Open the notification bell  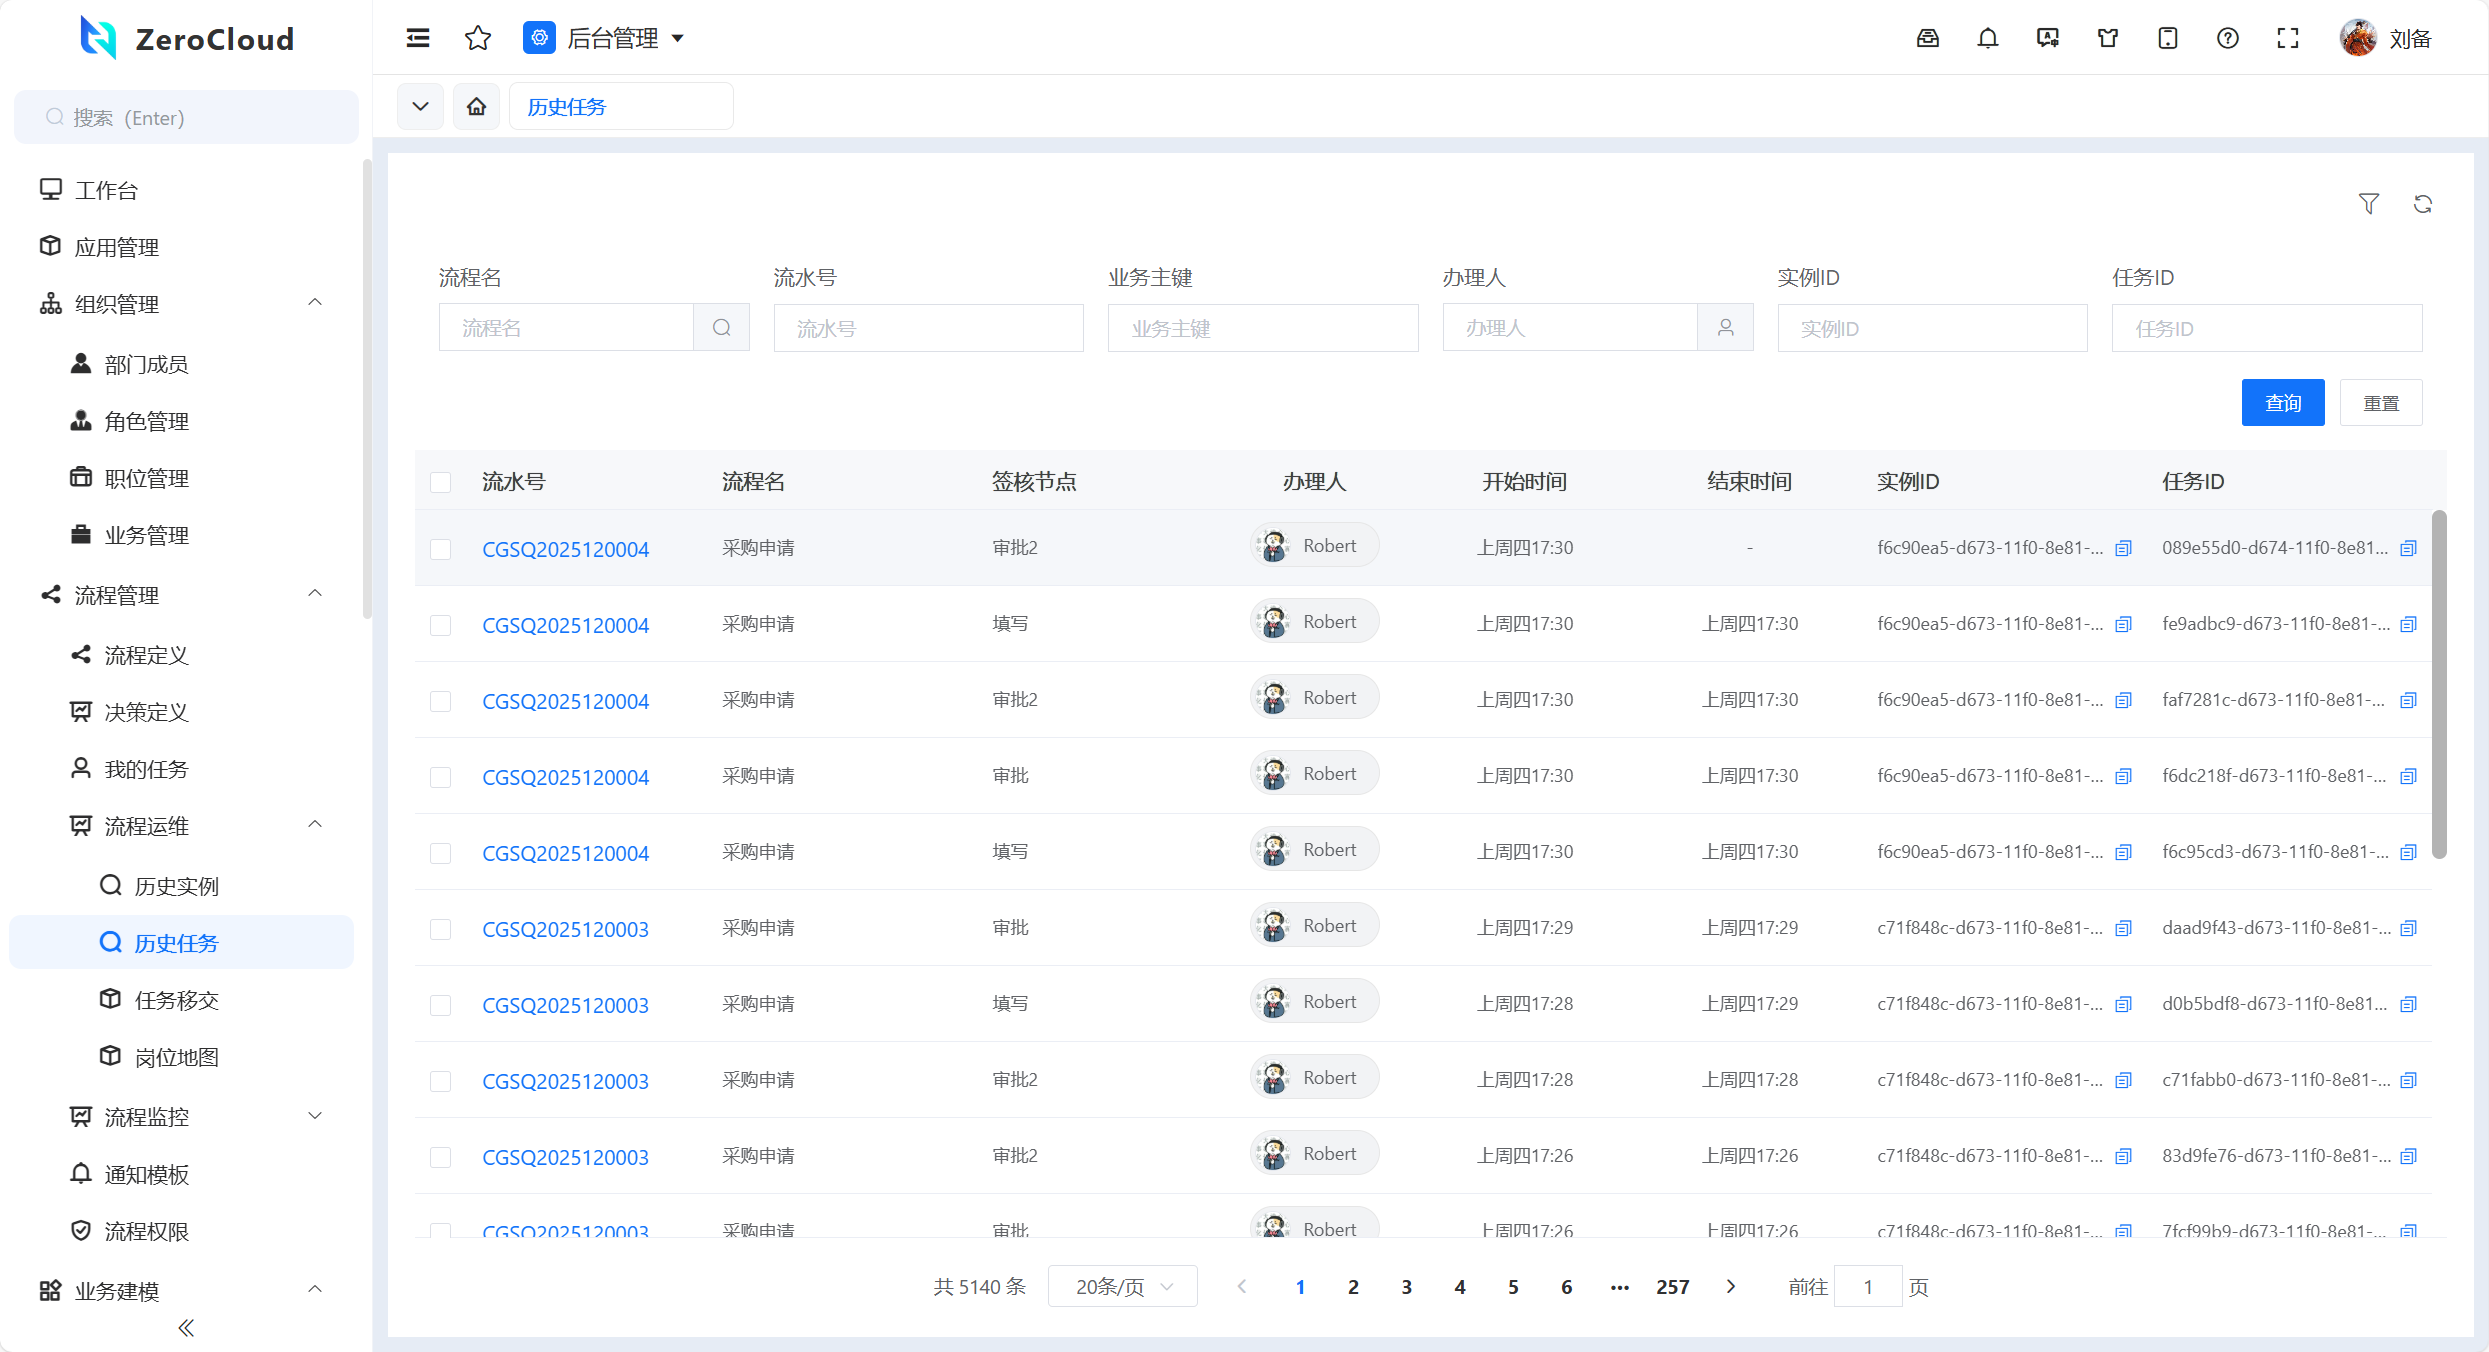tap(1987, 38)
